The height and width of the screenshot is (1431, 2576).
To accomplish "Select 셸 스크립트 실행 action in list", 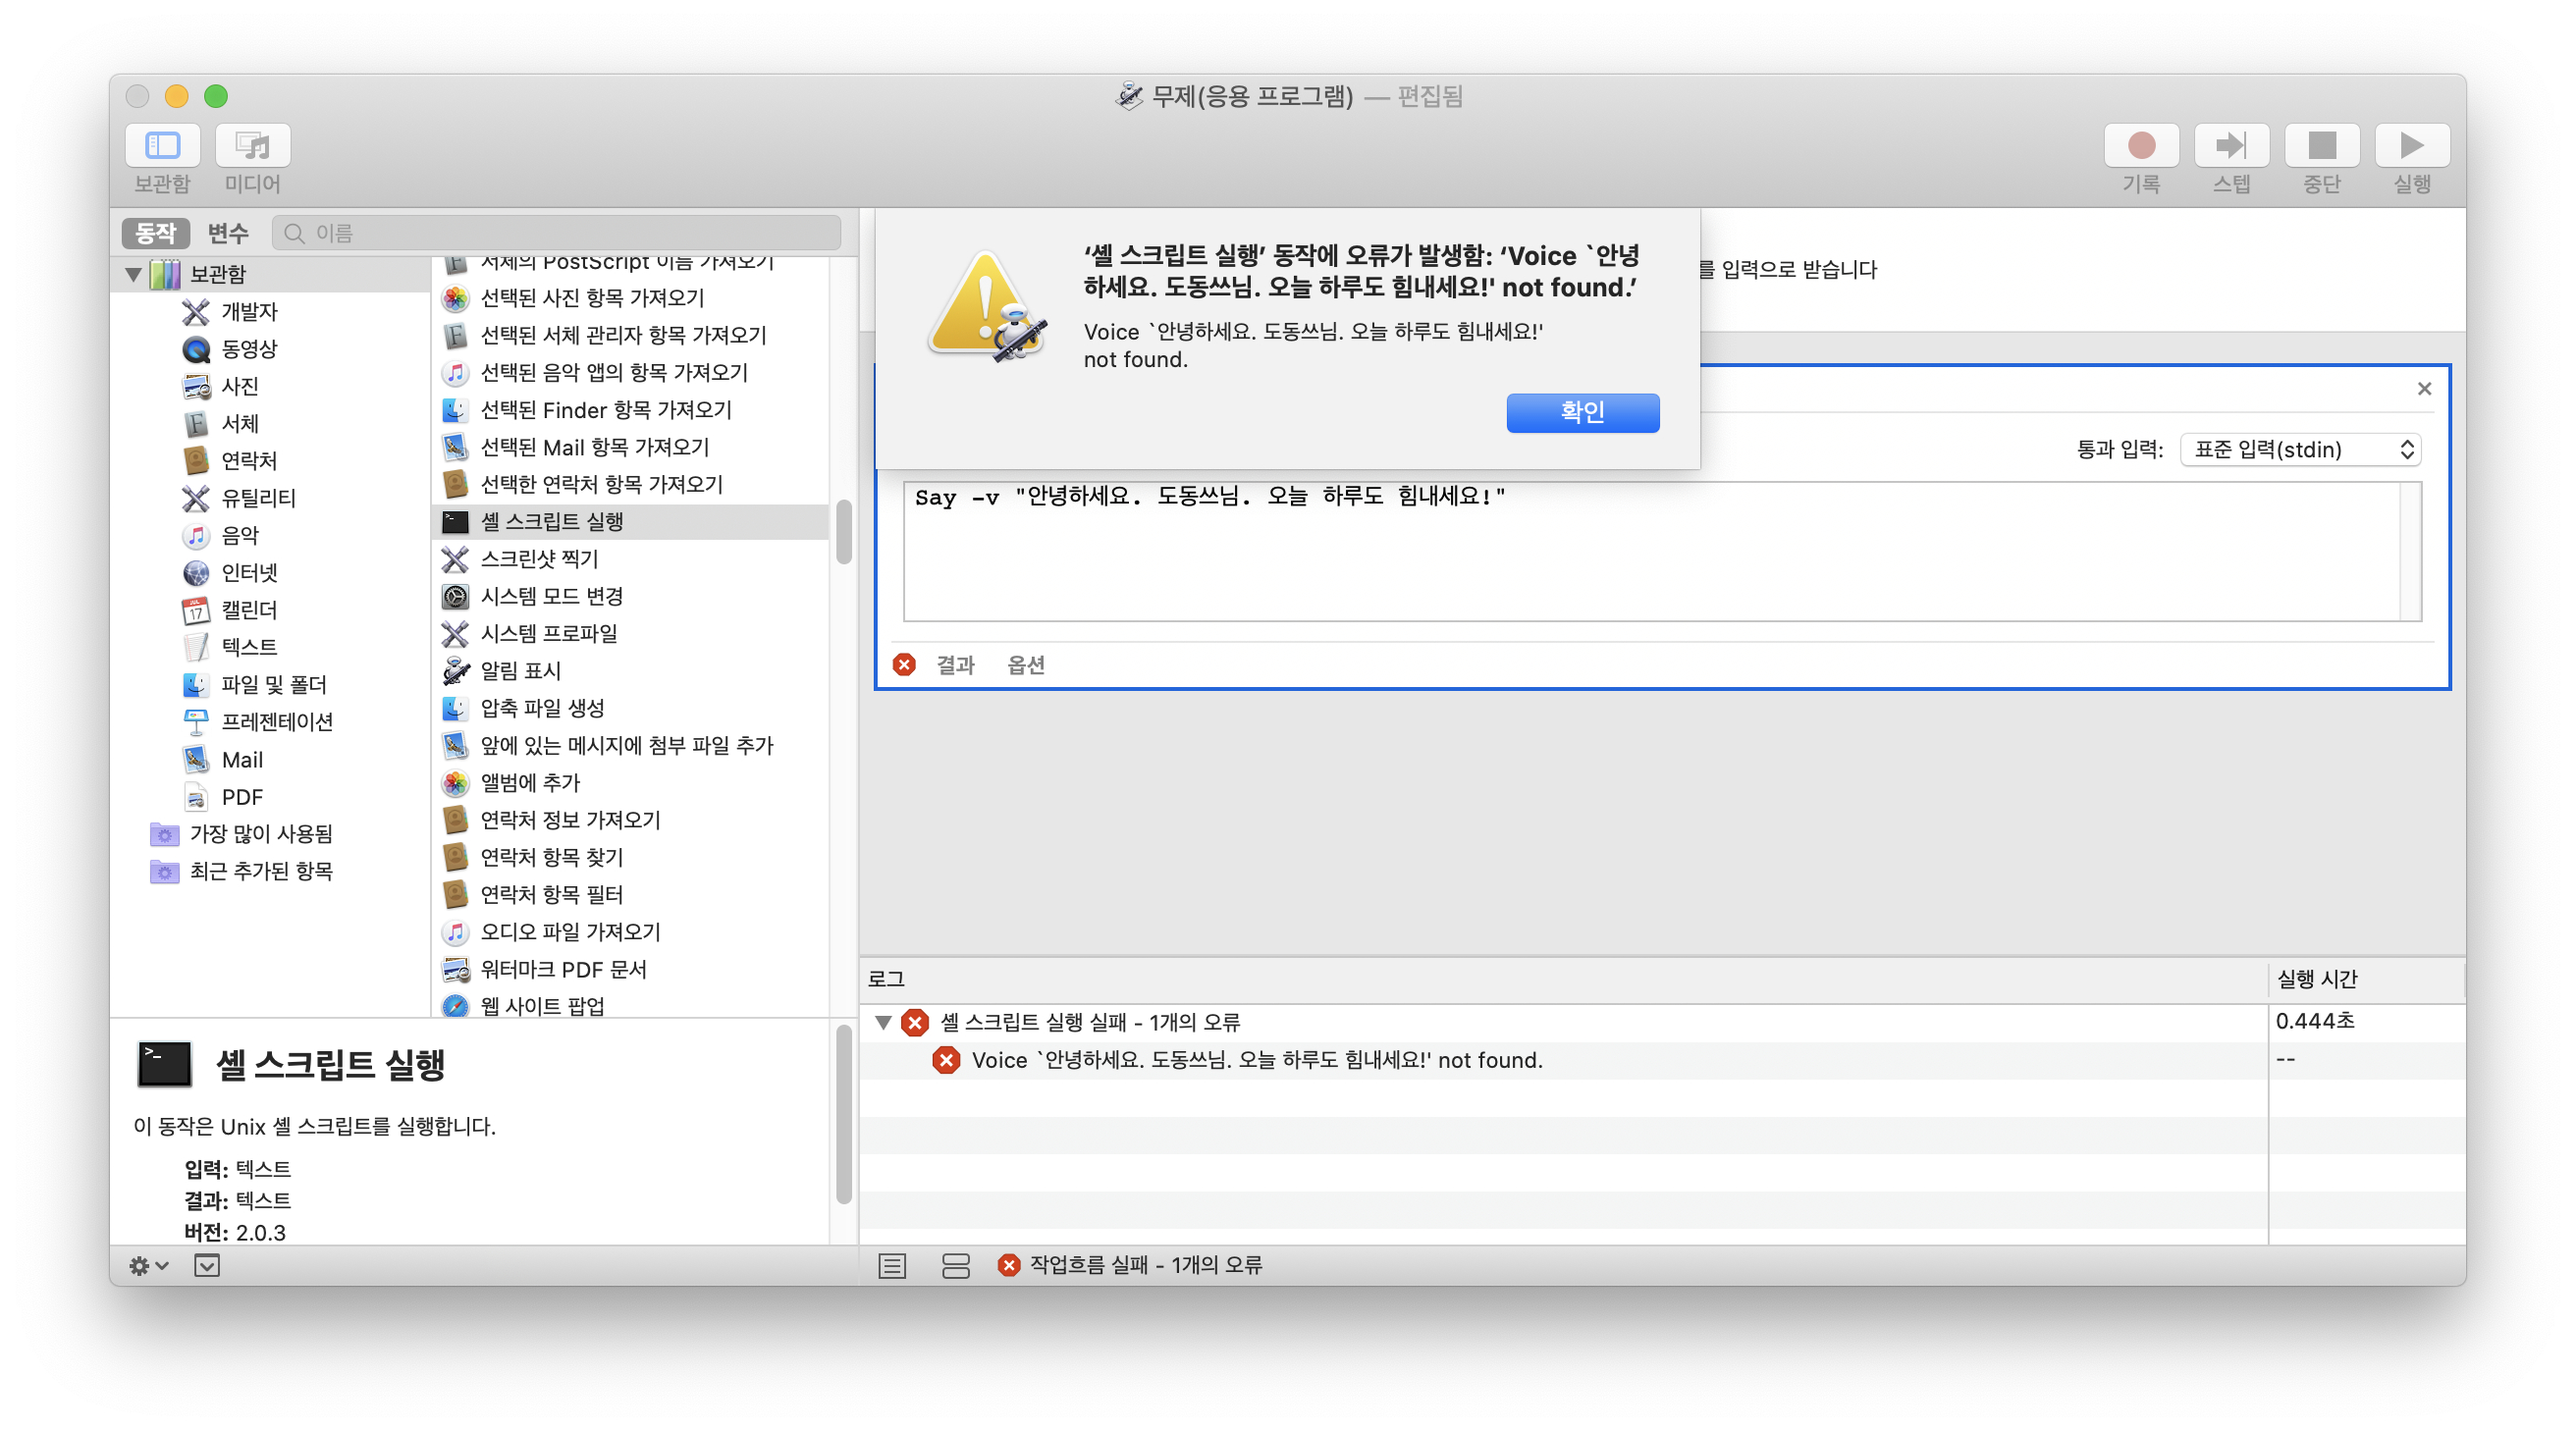I will coord(552,521).
